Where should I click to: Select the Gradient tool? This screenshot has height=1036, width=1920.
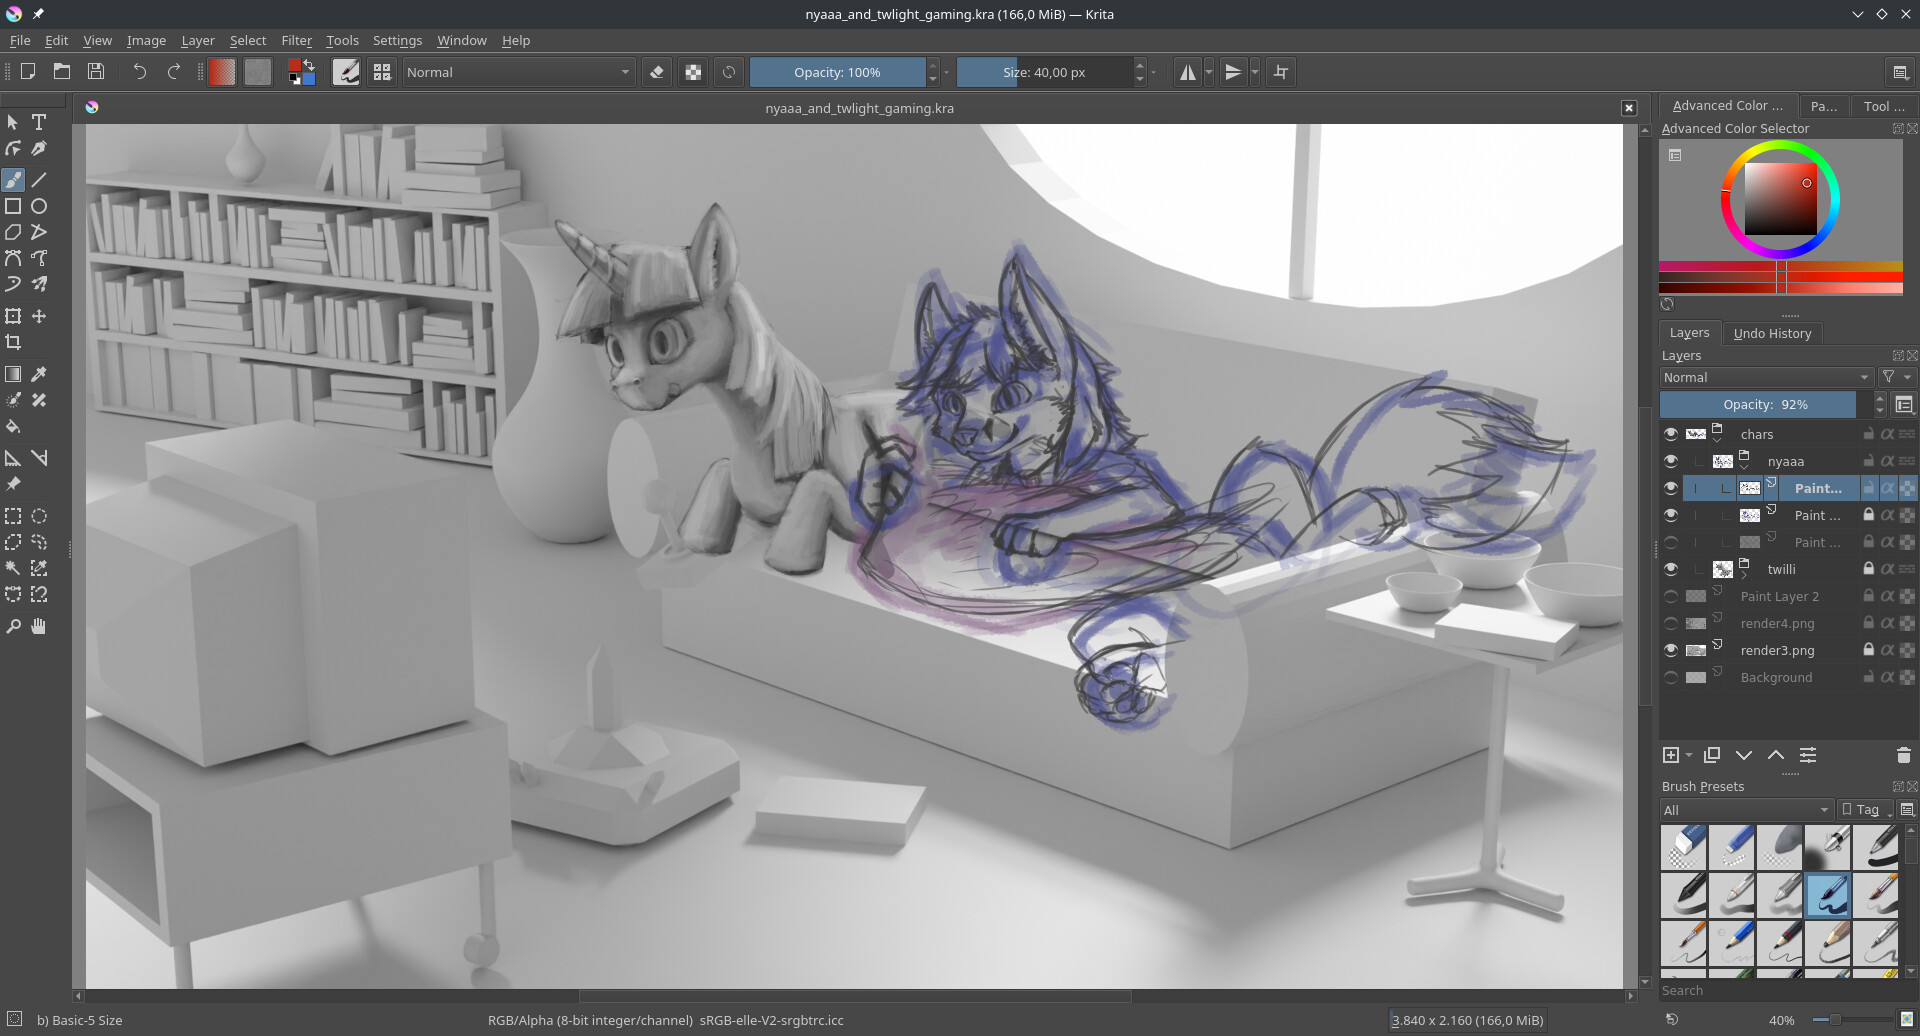tap(13, 374)
